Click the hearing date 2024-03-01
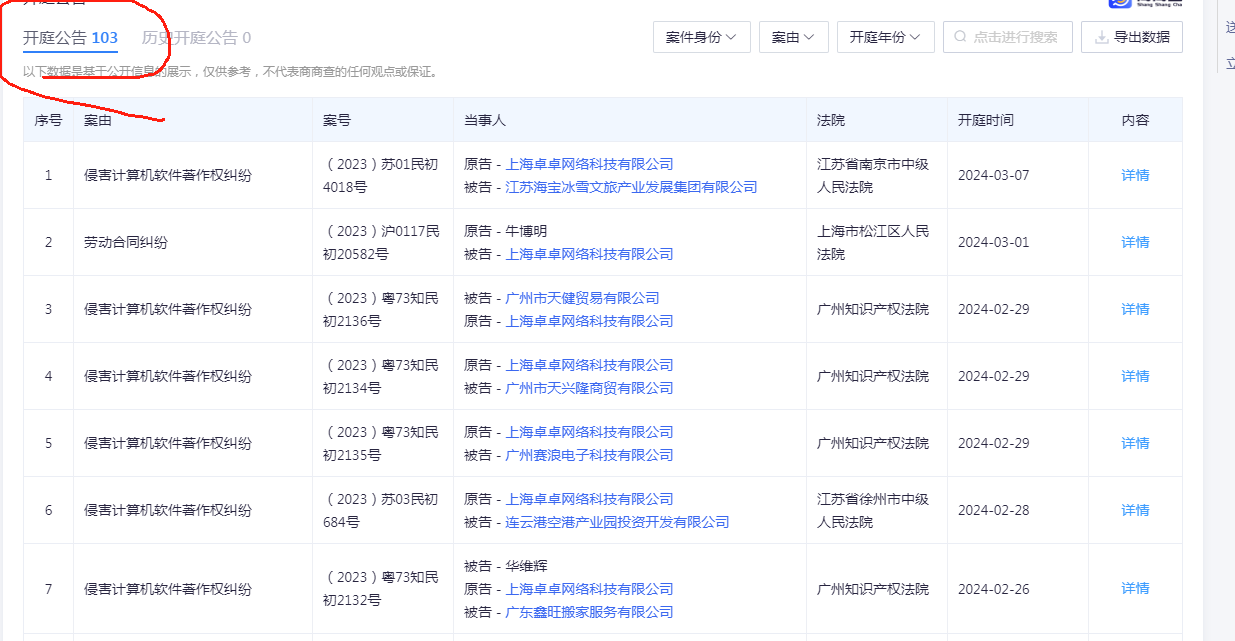1235x641 pixels. pyautogui.click(x=993, y=242)
